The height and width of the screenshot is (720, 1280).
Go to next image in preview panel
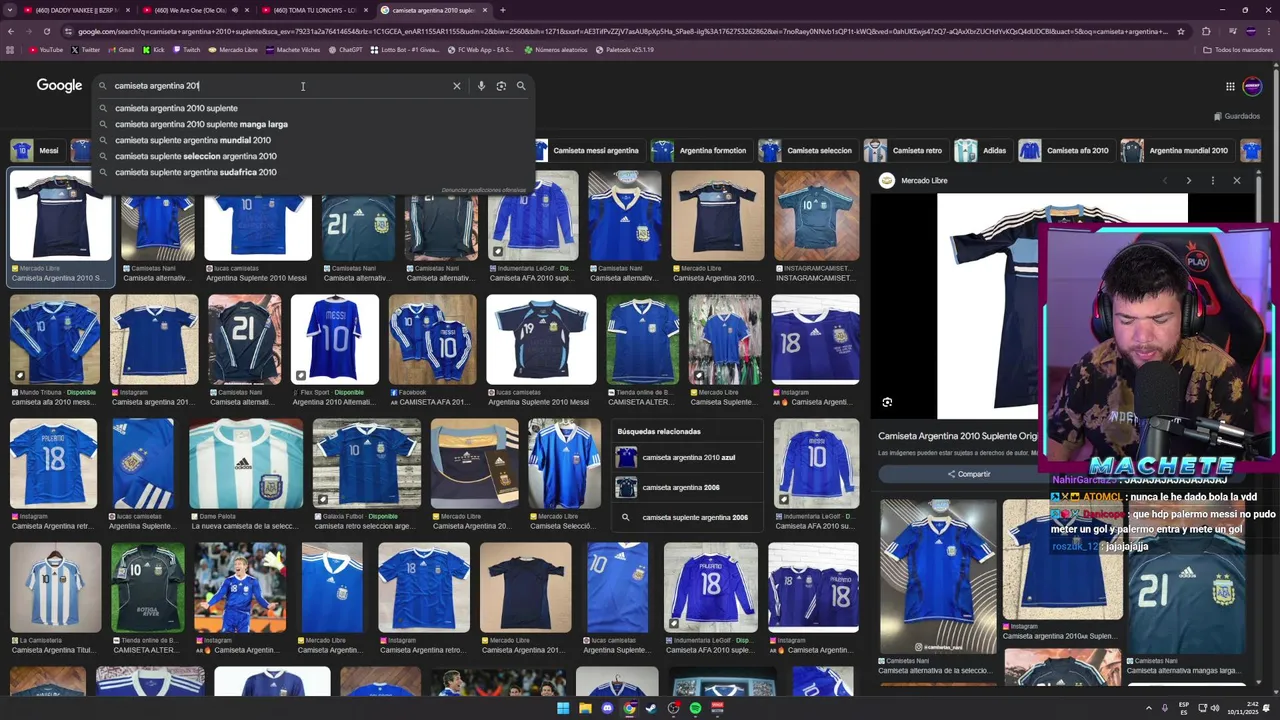click(1188, 180)
